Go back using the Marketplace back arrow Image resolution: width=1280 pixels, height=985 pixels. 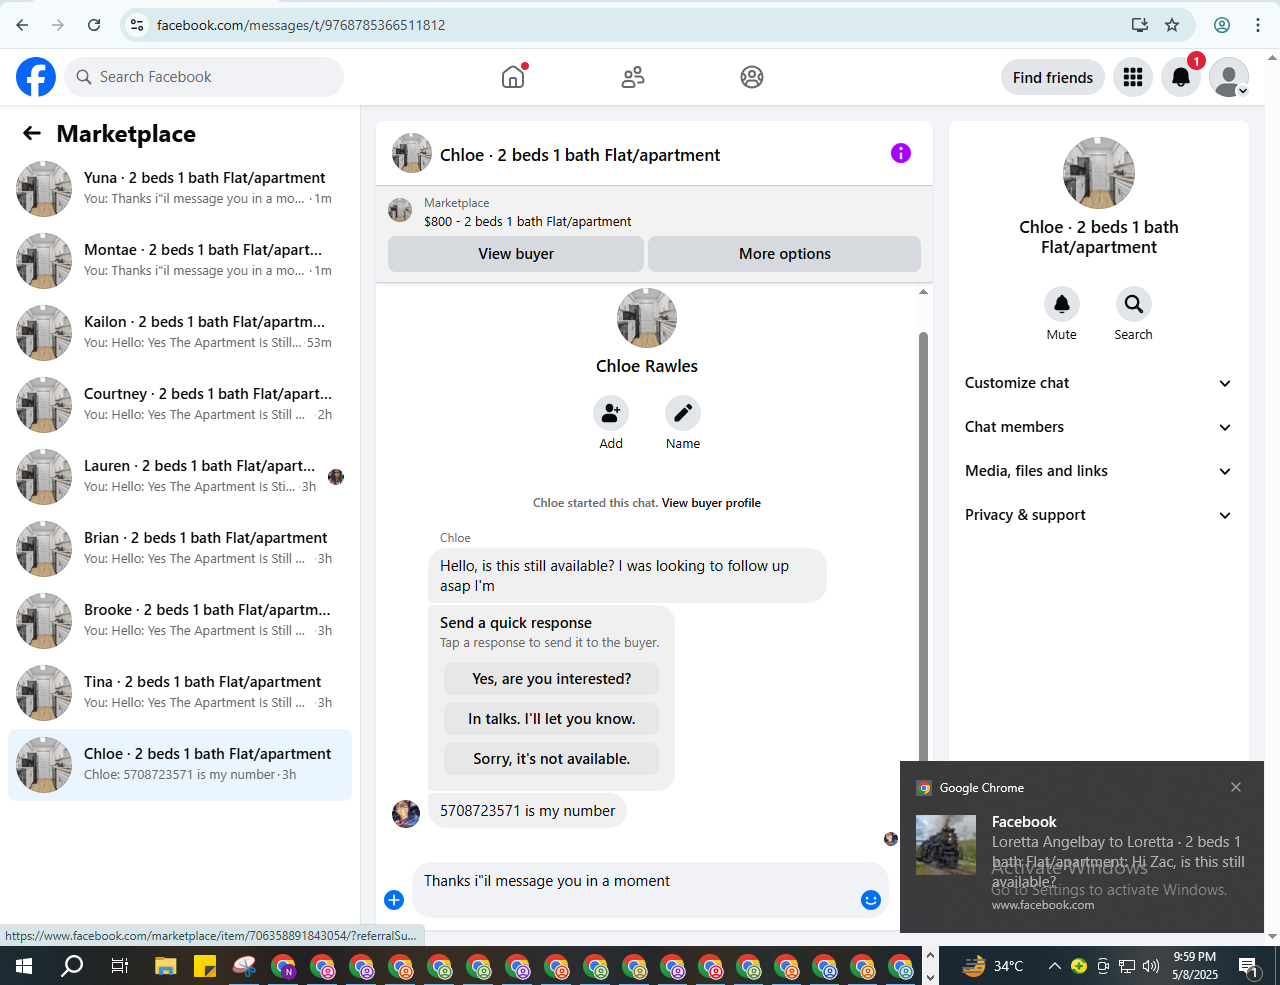click(32, 133)
